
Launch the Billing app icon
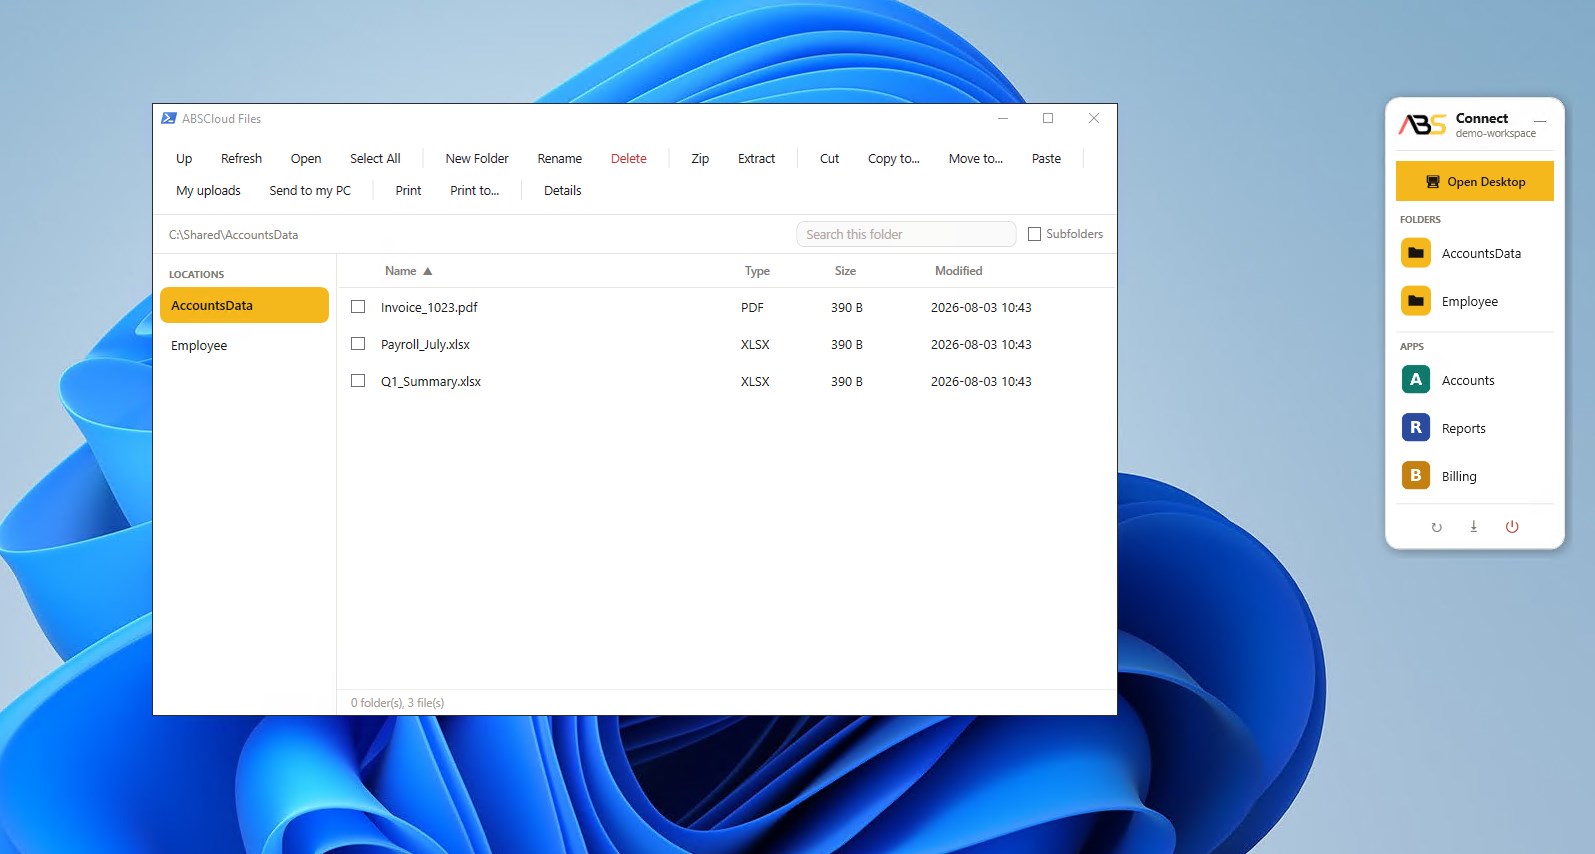1416,476
